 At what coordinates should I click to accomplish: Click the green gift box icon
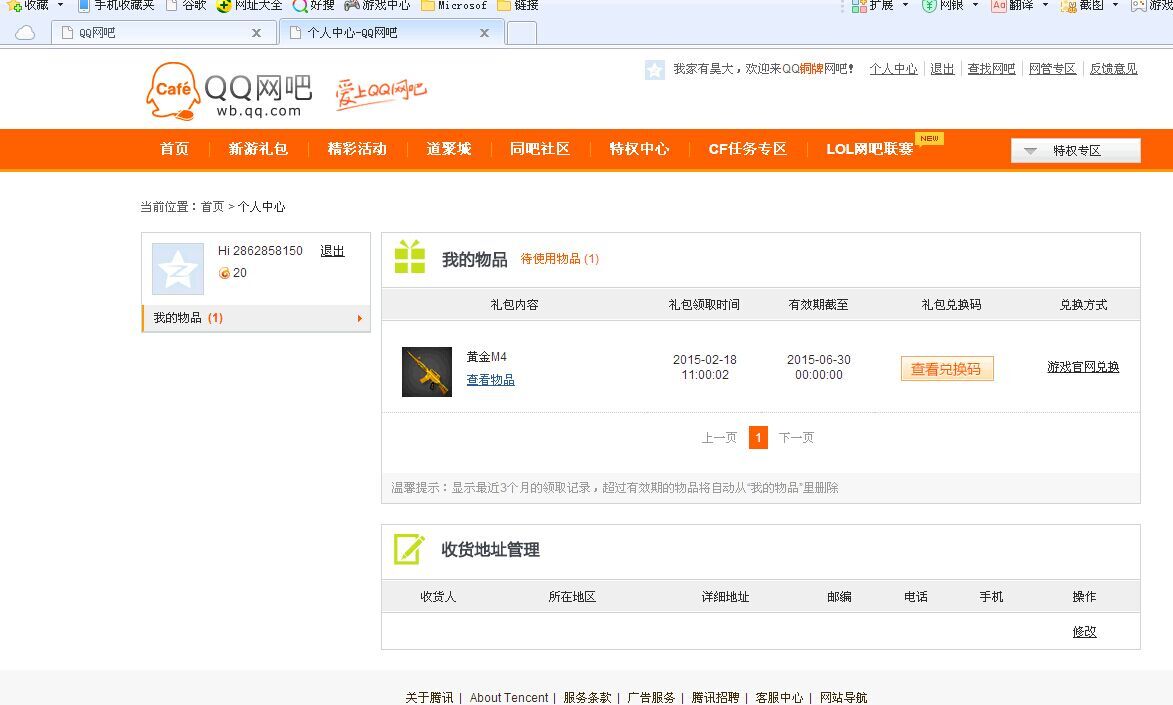click(410, 257)
